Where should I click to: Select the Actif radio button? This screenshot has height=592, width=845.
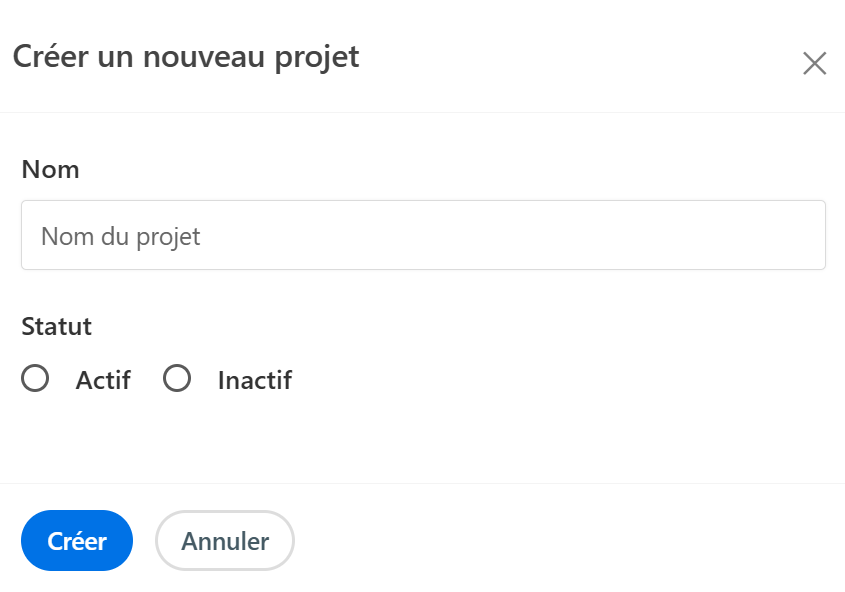click(x=35, y=379)
